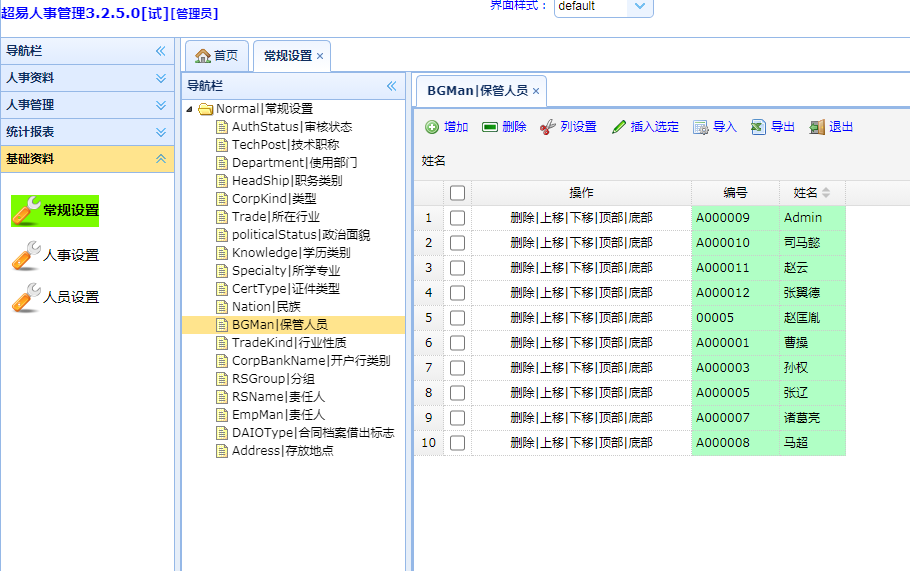Open the 界面样式 default dropdown

pyautogui.click(x=640, y=6)
